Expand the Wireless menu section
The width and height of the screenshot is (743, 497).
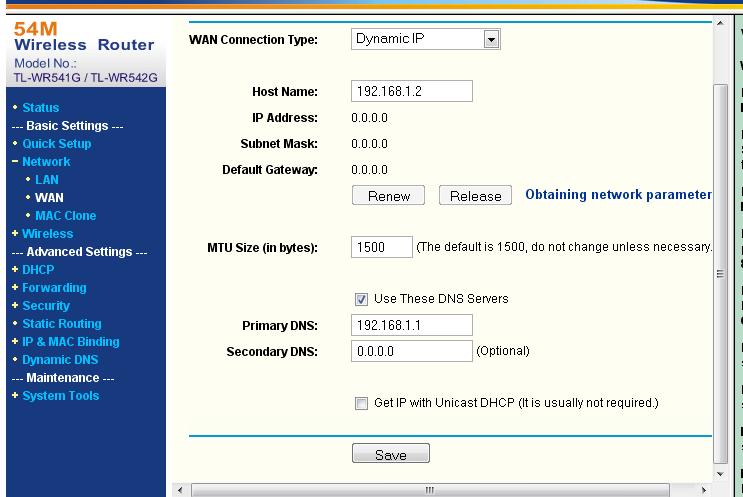[47, 234]
